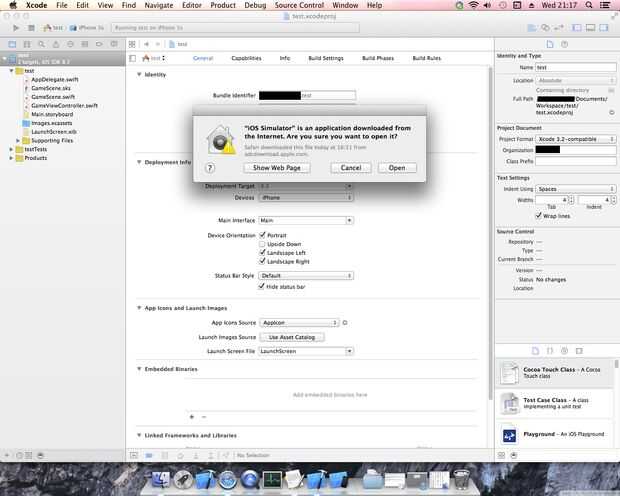620x496 pixels.
Task: Open the Project Format dropdown
Action: (x=576, y=139)
